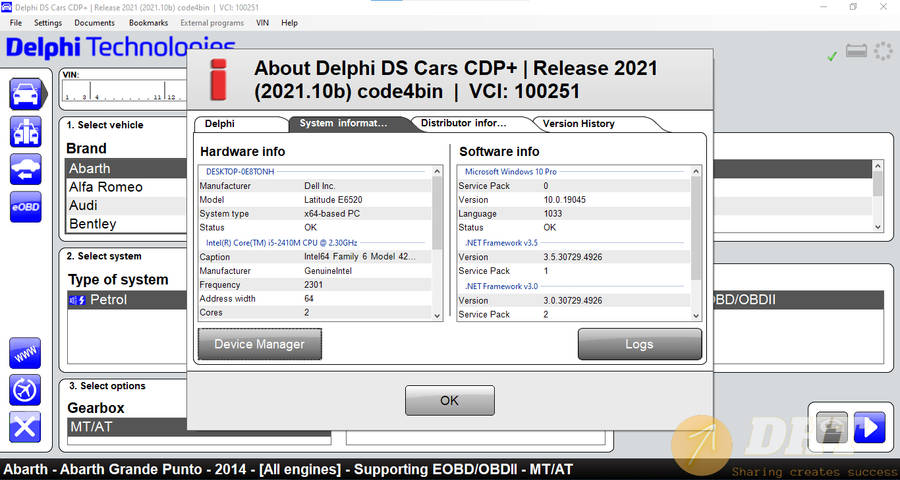Switch to the Delphi tab

click(x=240, y=124)
